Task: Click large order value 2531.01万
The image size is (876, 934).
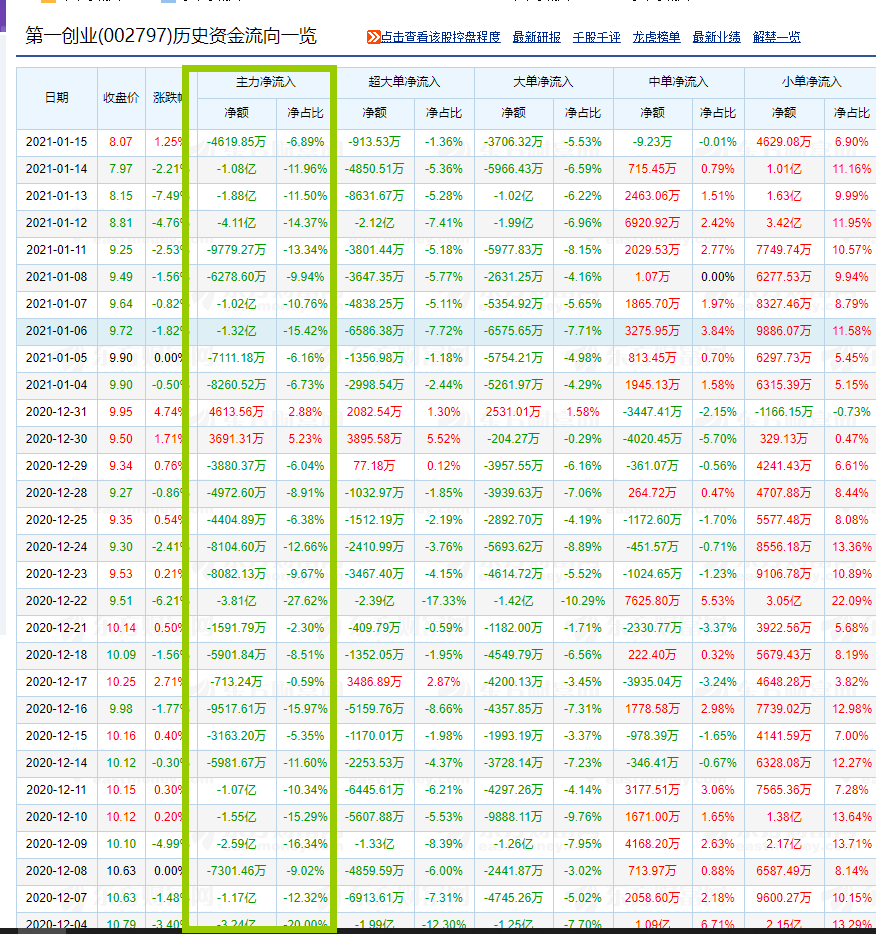Action: click(513, 412)
